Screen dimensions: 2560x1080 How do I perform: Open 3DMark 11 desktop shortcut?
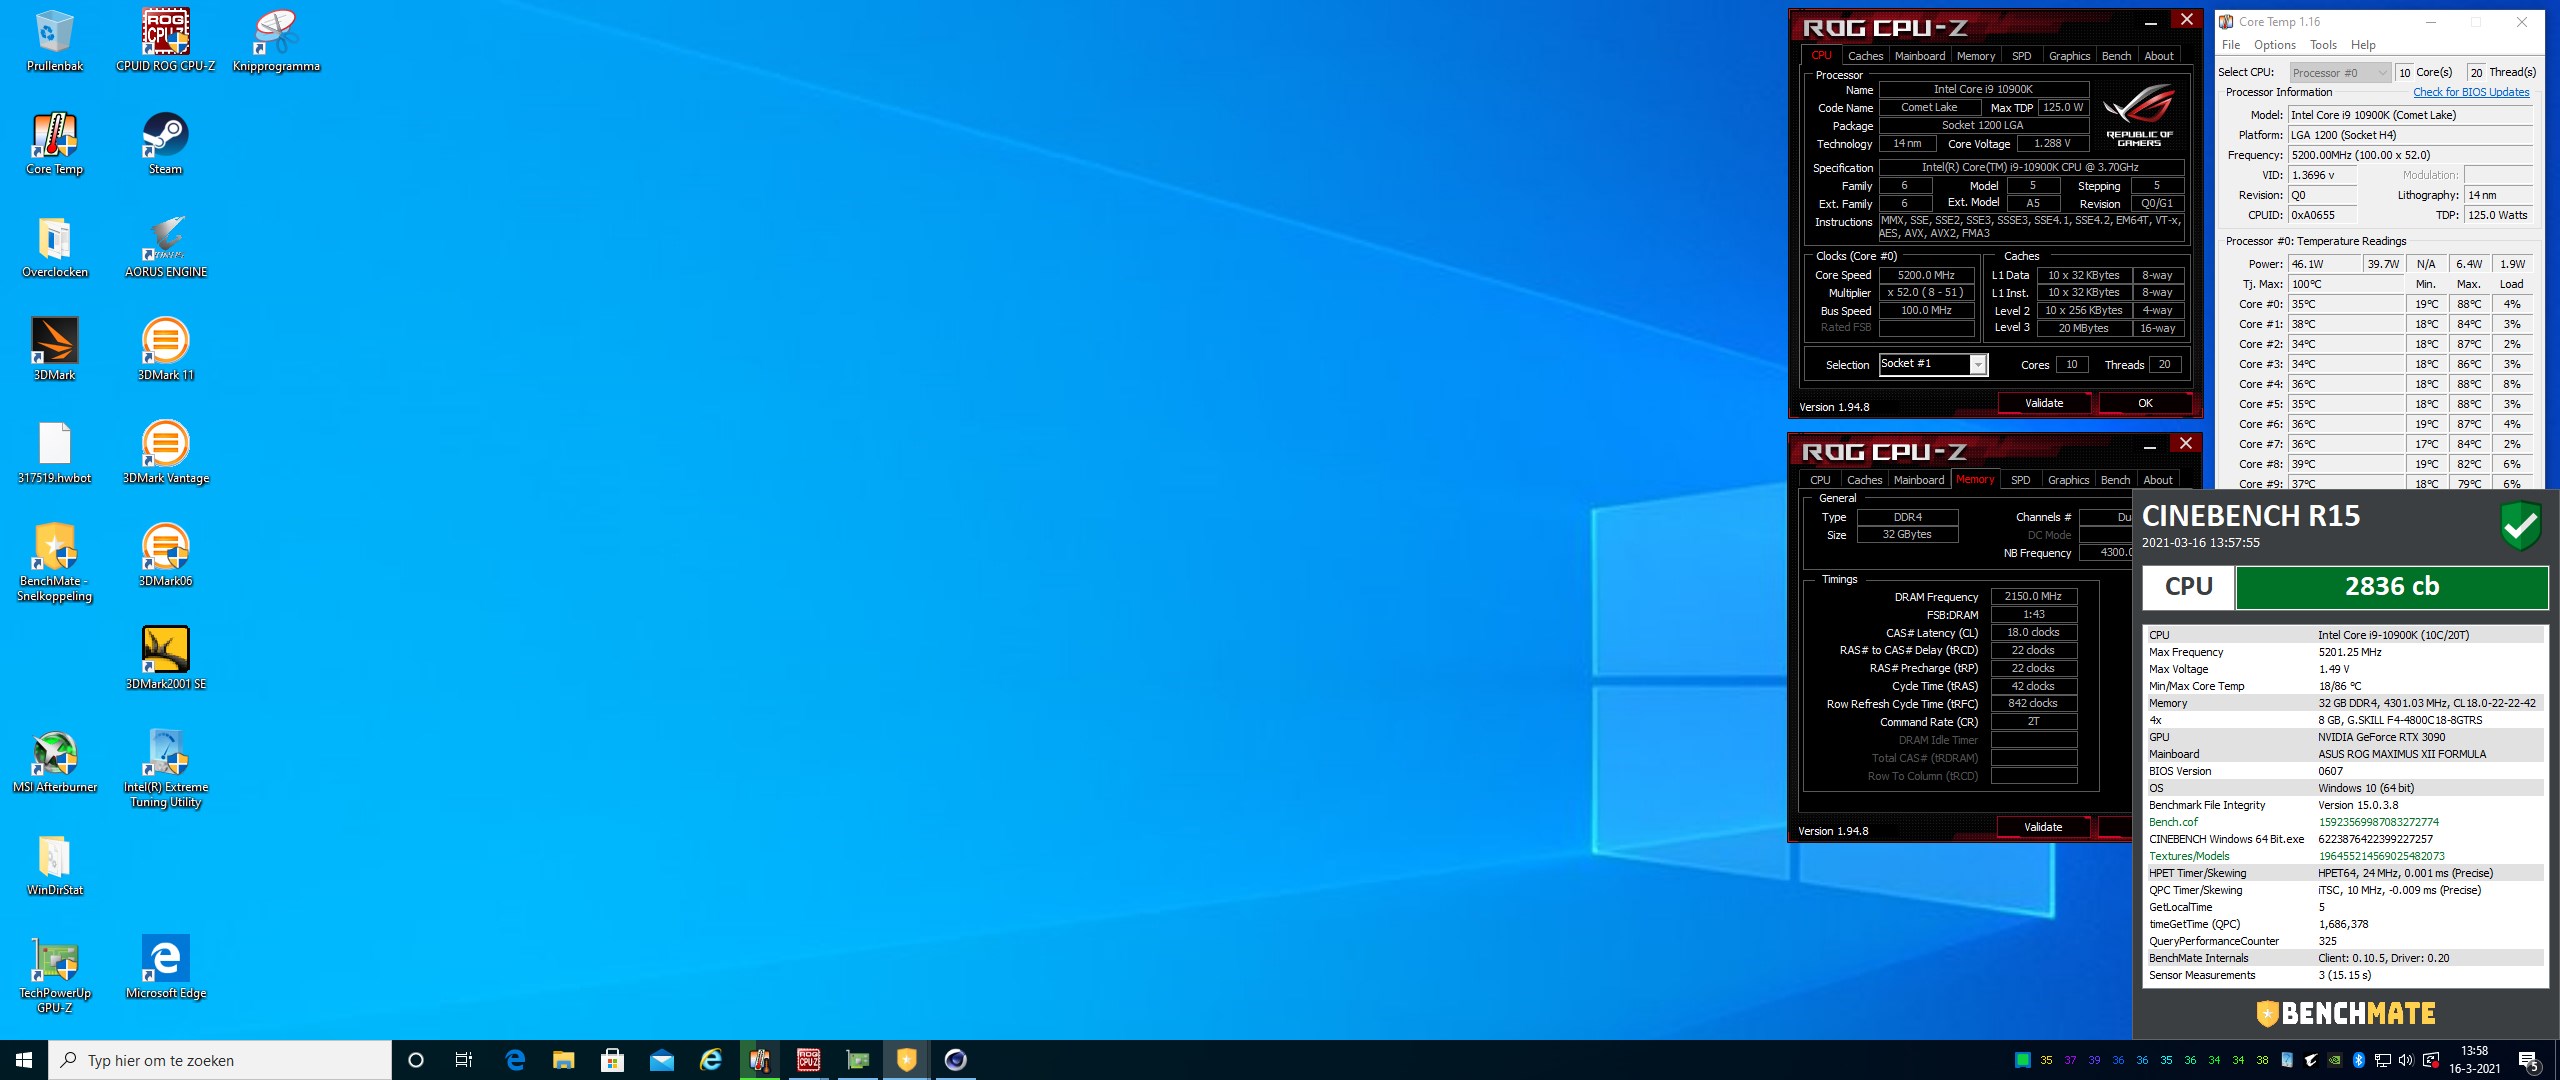pyautogui.click(x=165, y=350)
